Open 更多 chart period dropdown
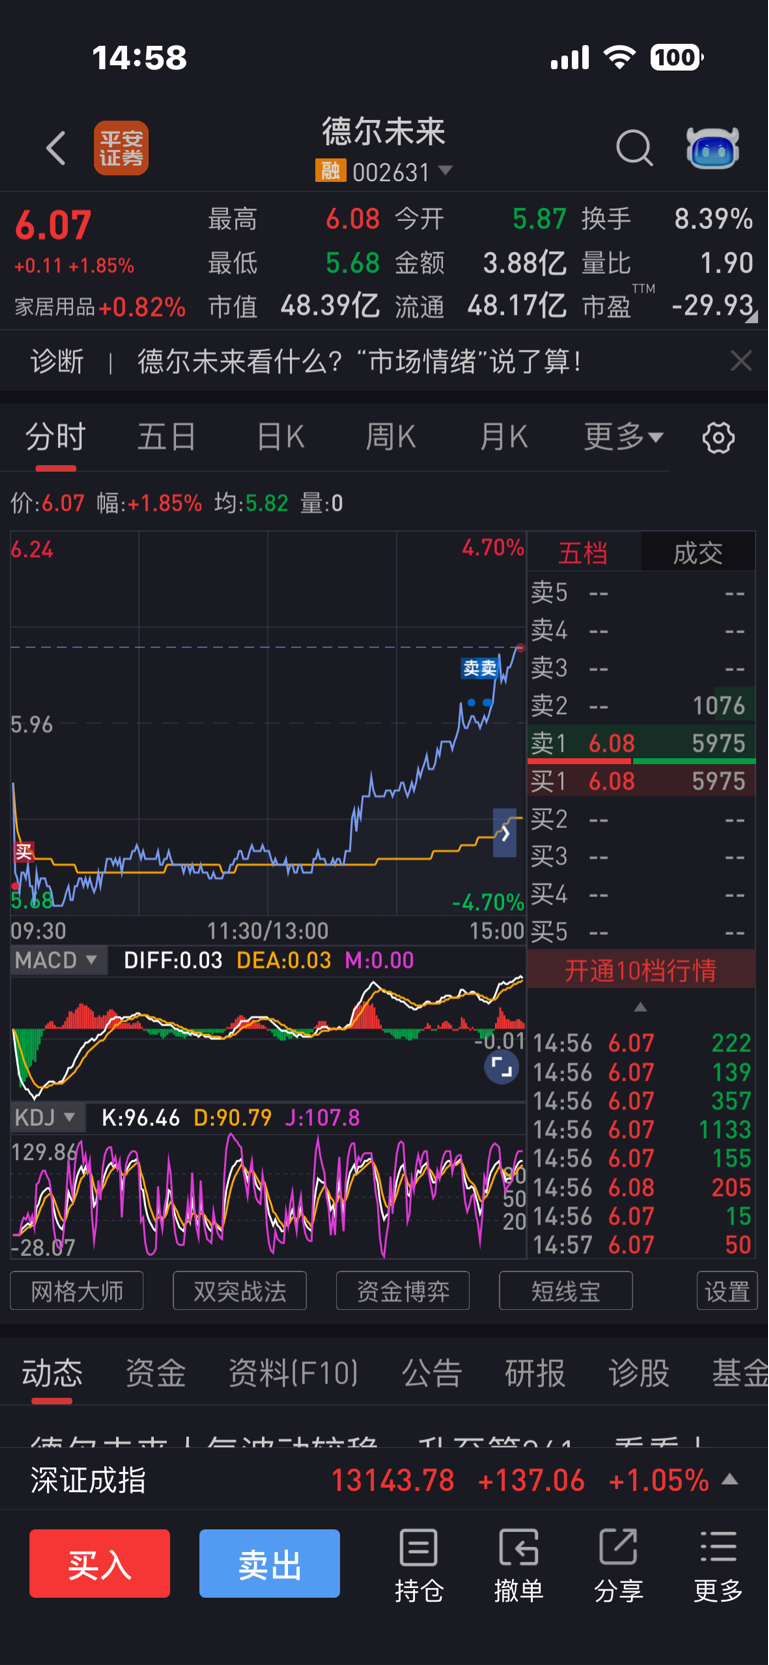 point(623,437)
